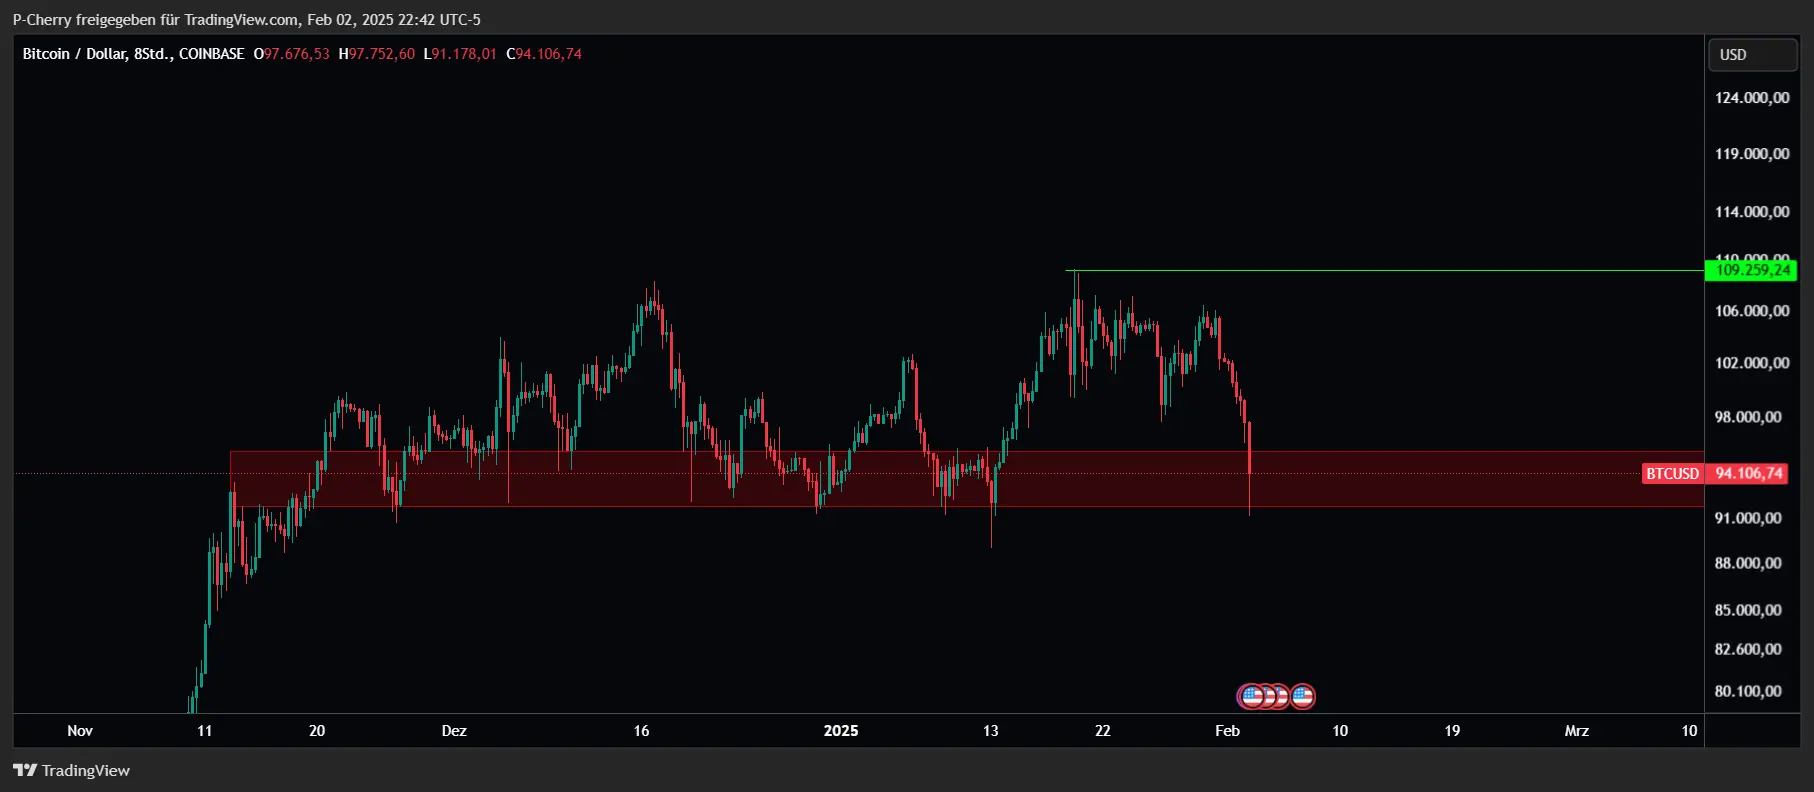
Task: Click the 16 date label on time axis
Action: click(641, 731)
